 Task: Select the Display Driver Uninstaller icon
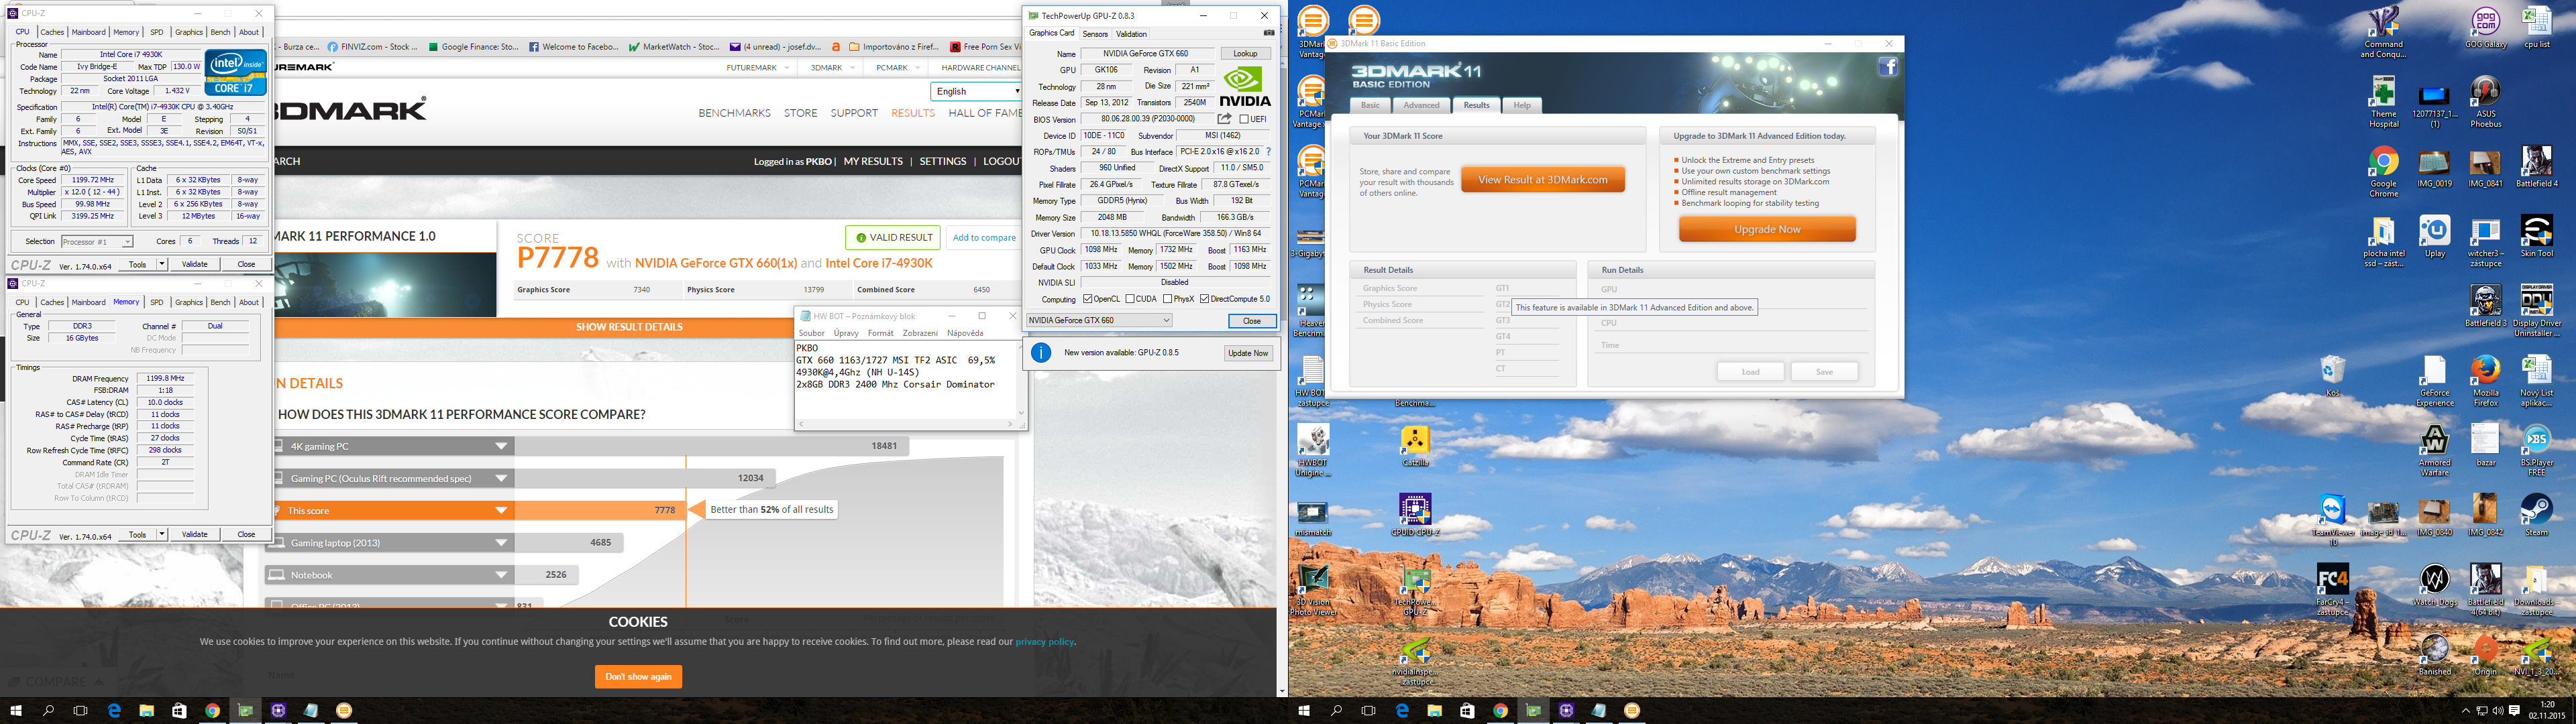2536,311
